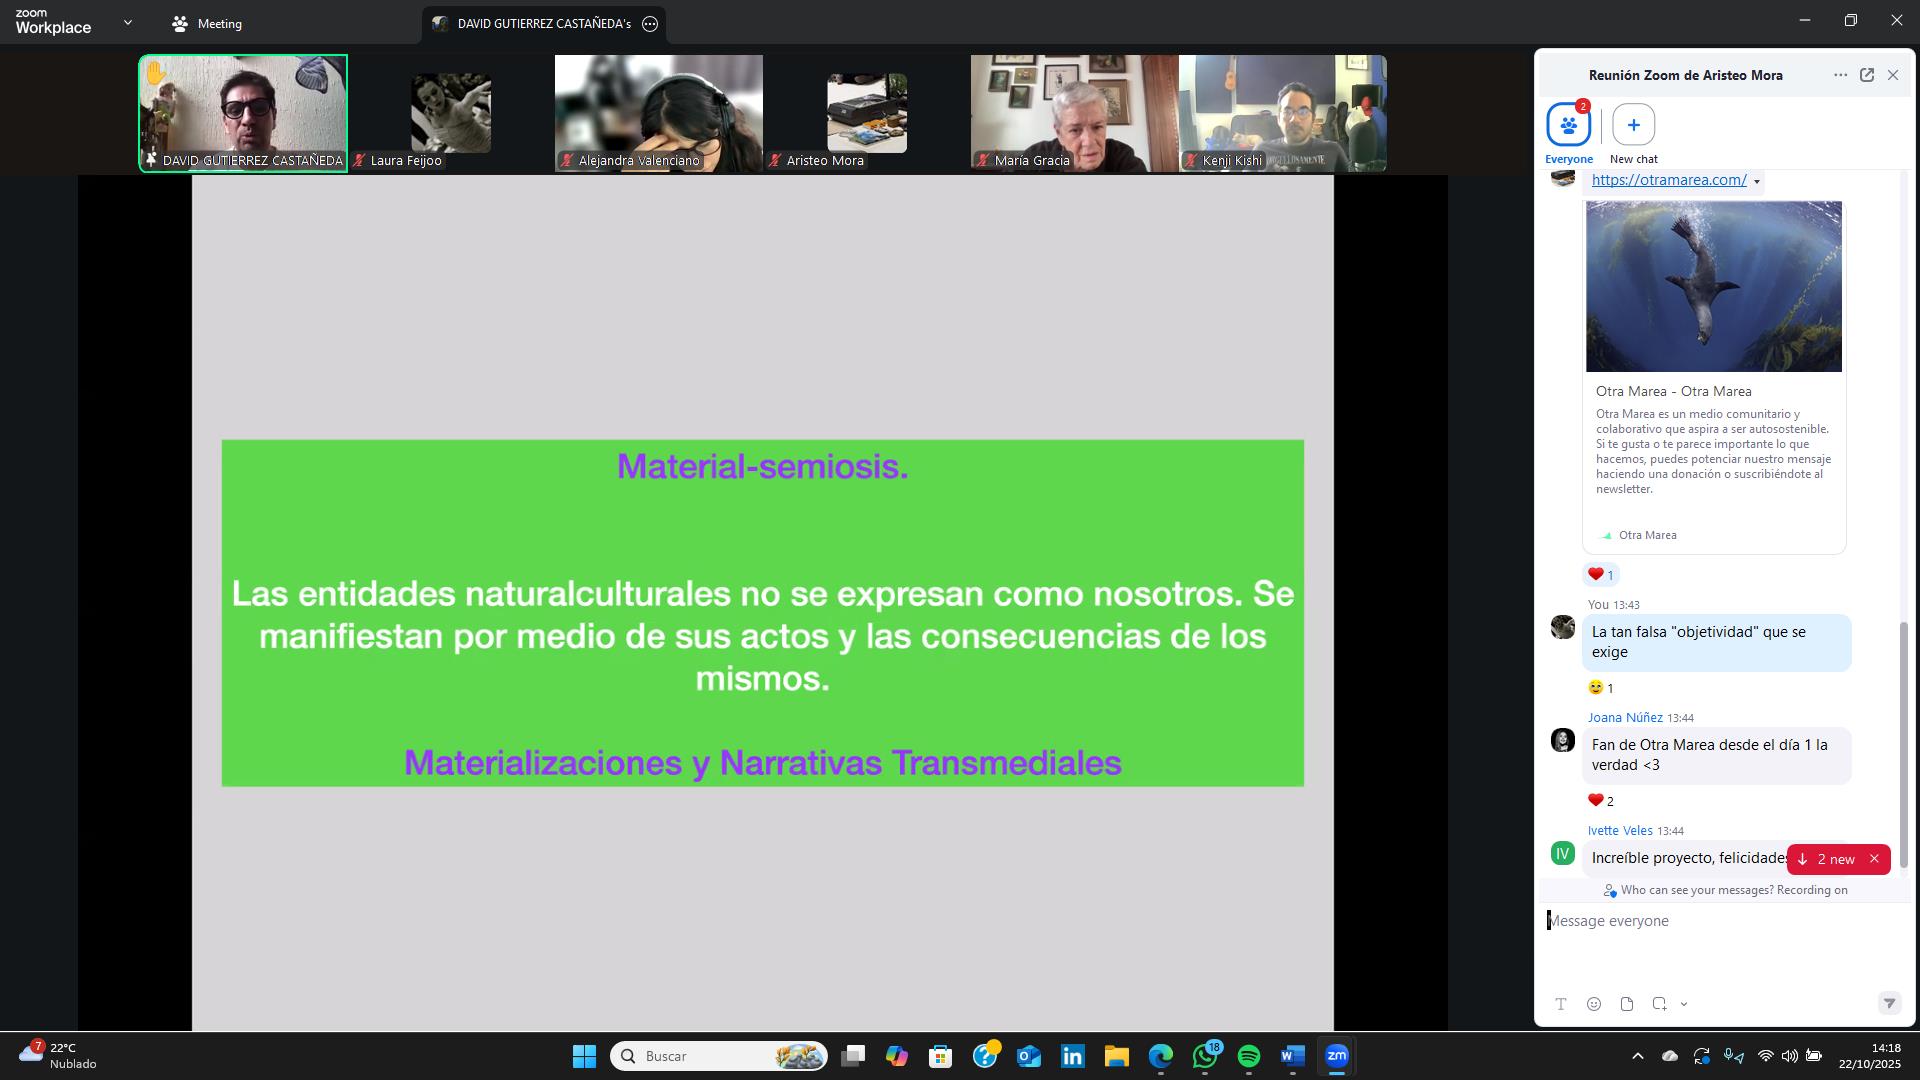Attach a file to the chat message

coord(1627,1004)
